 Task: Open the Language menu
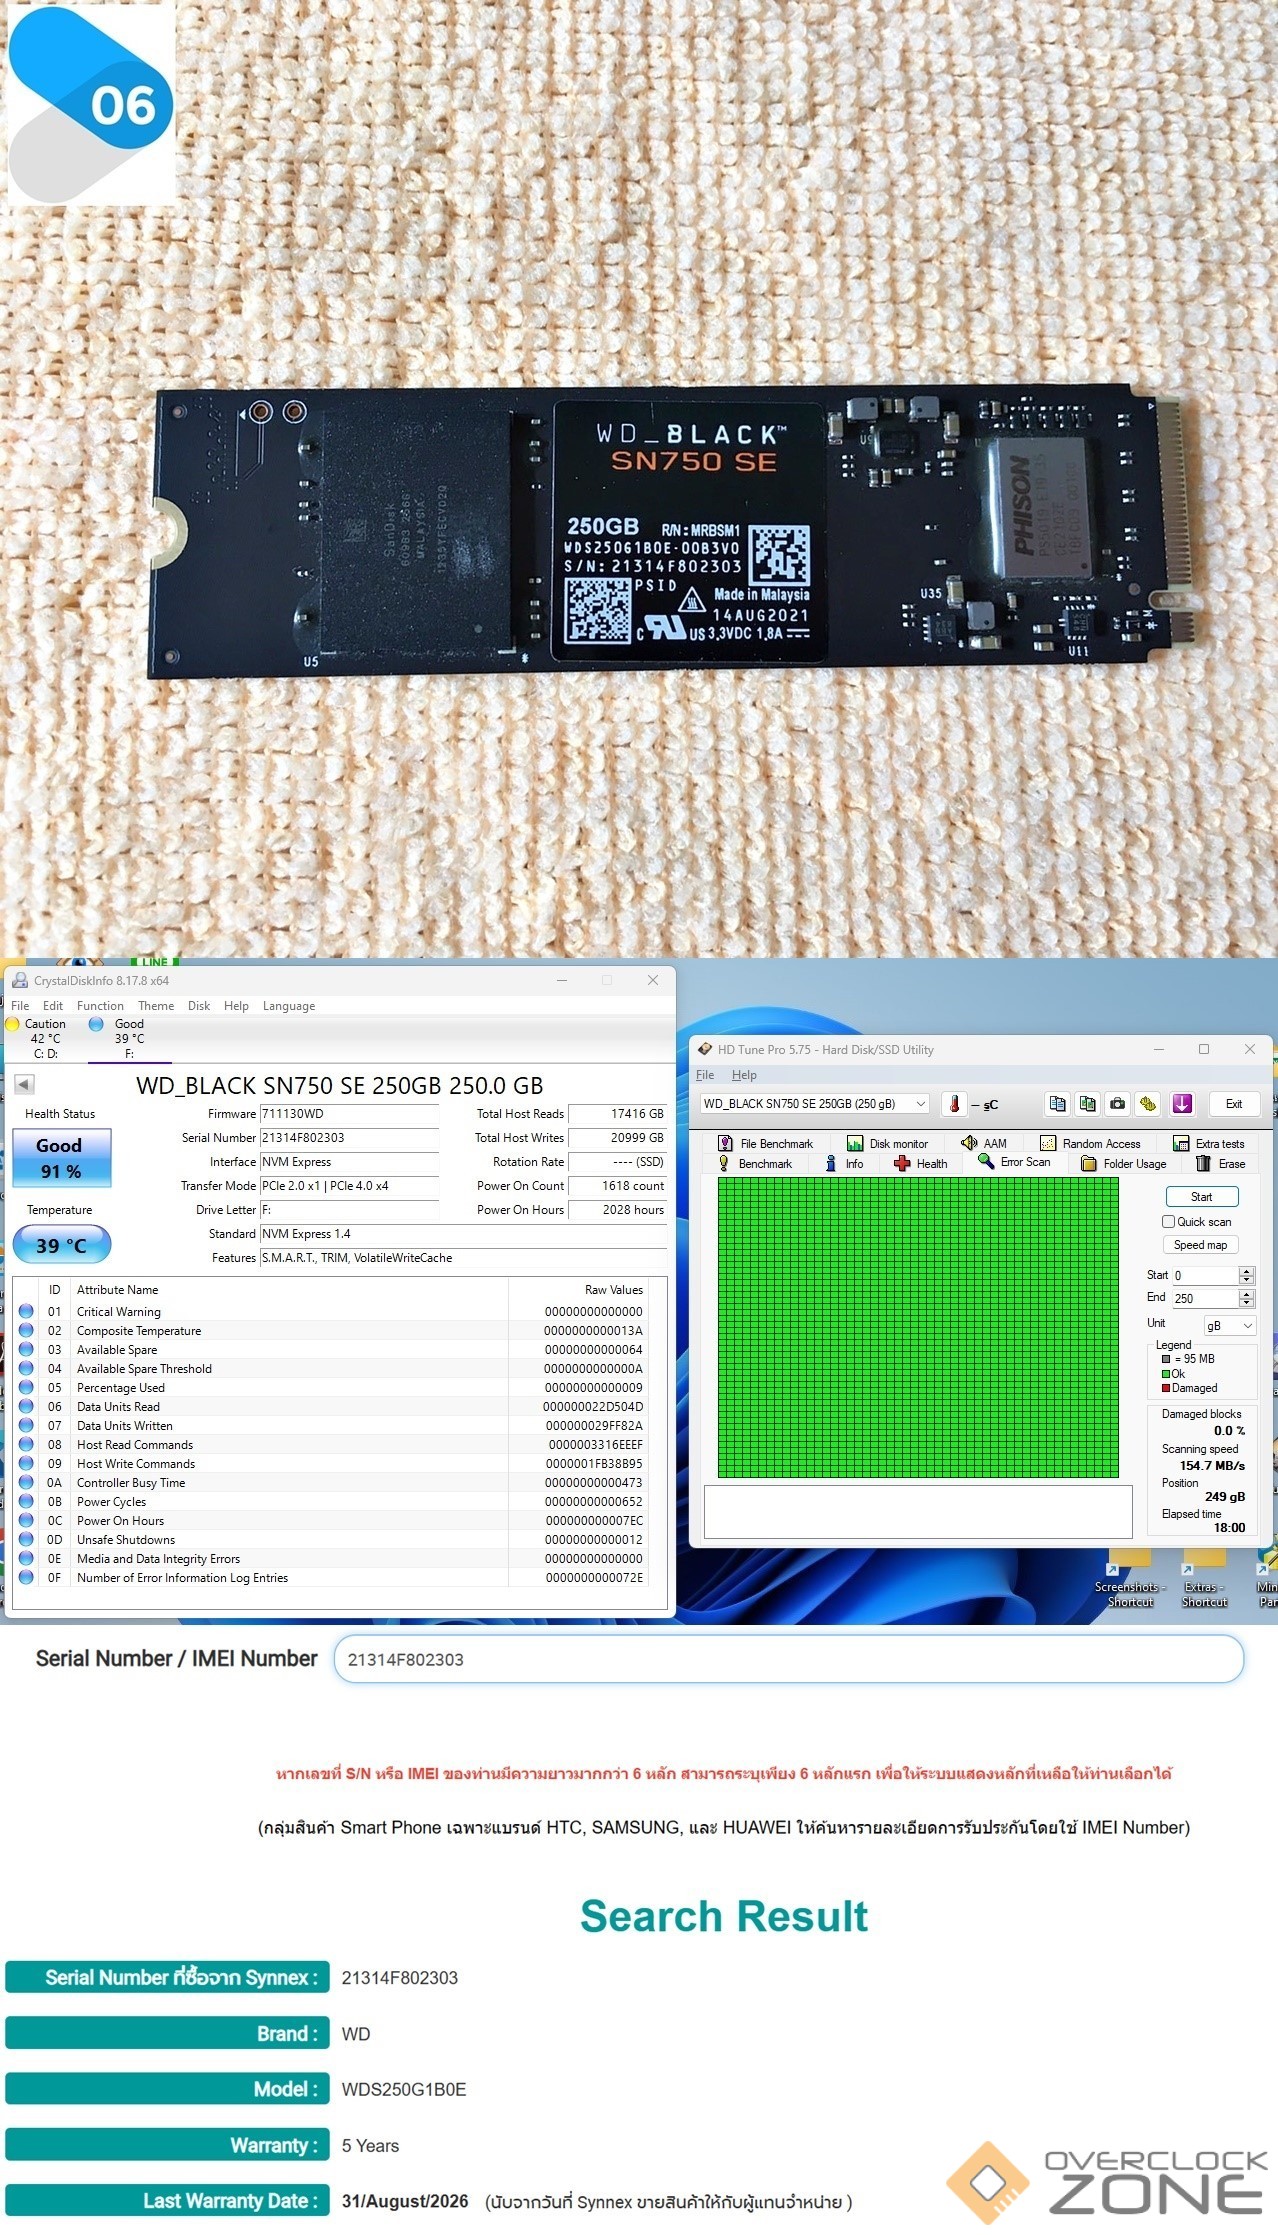(x=289, y=1005)
